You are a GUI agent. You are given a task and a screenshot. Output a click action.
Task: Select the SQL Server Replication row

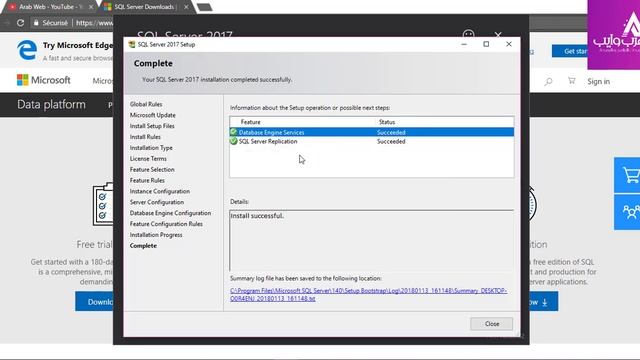371,141
